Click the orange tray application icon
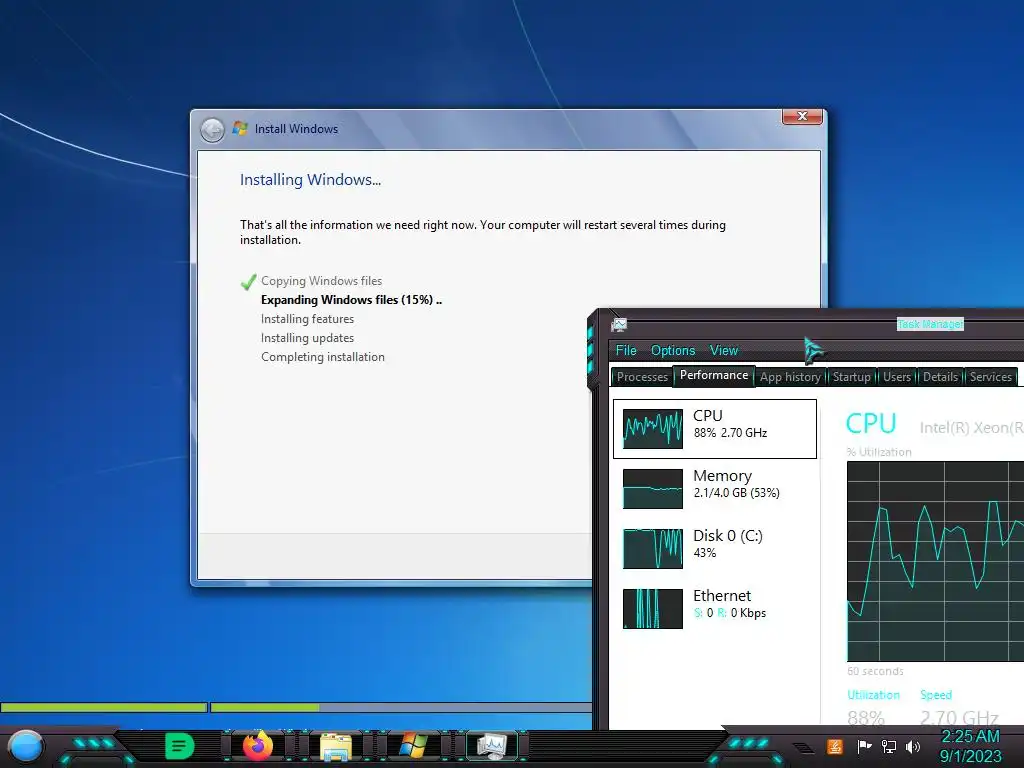 (835, 746)
